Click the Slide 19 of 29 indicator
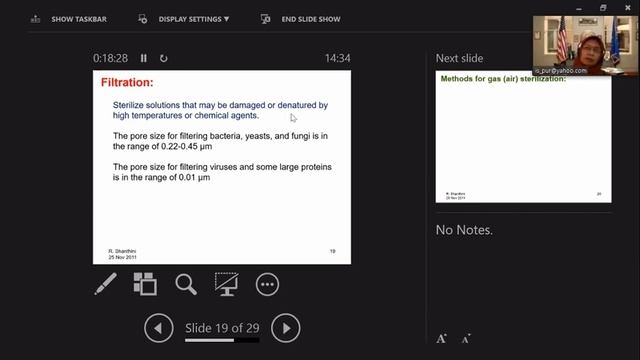Screen dimensions: 640x360 point(222,328)
